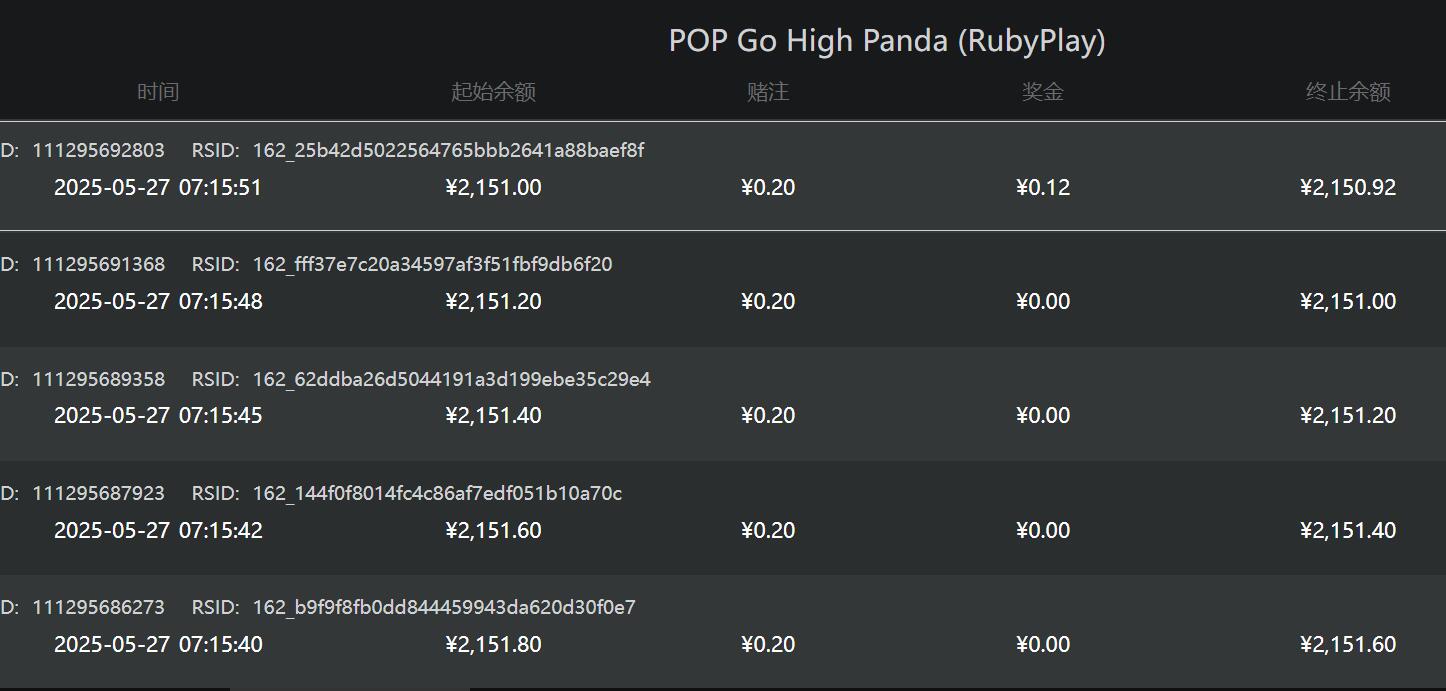Image resolution: width=1446 pixels, height=691 pixels.
Task: Click the 起始余额 column header
Action: pos(493,92)
